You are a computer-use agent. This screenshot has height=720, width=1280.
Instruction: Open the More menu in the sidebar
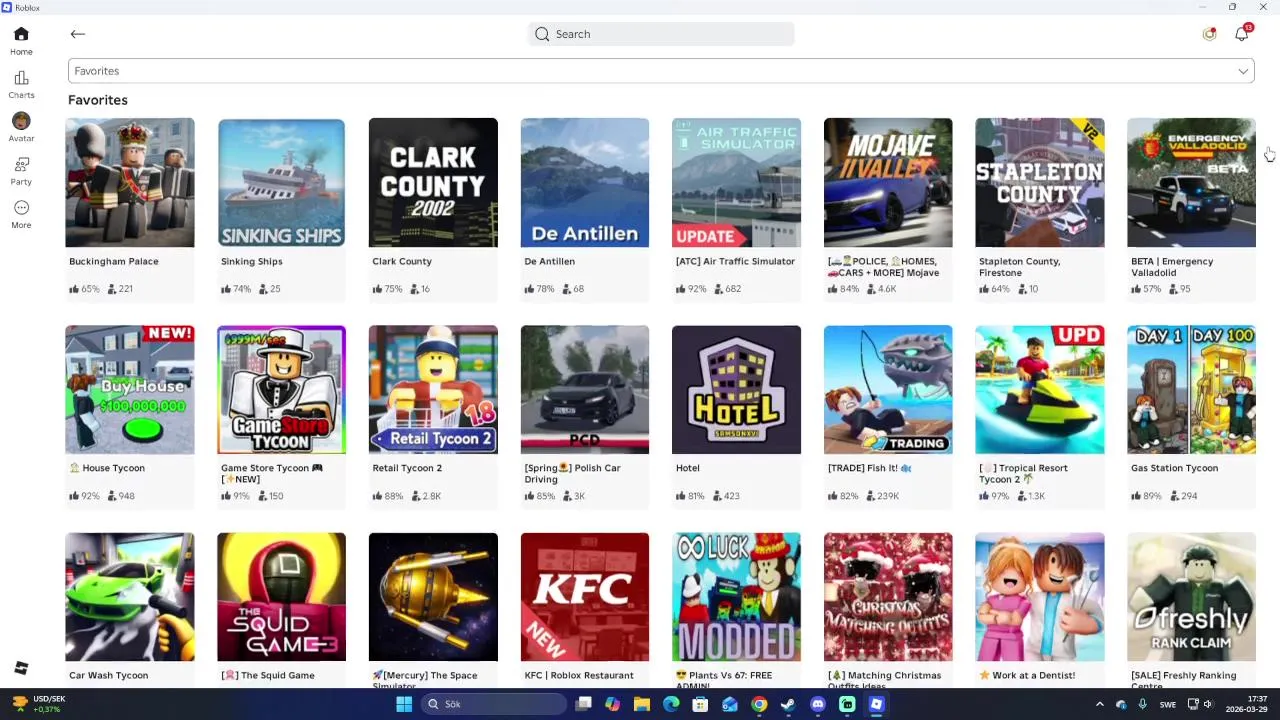[x=21, y=214]
